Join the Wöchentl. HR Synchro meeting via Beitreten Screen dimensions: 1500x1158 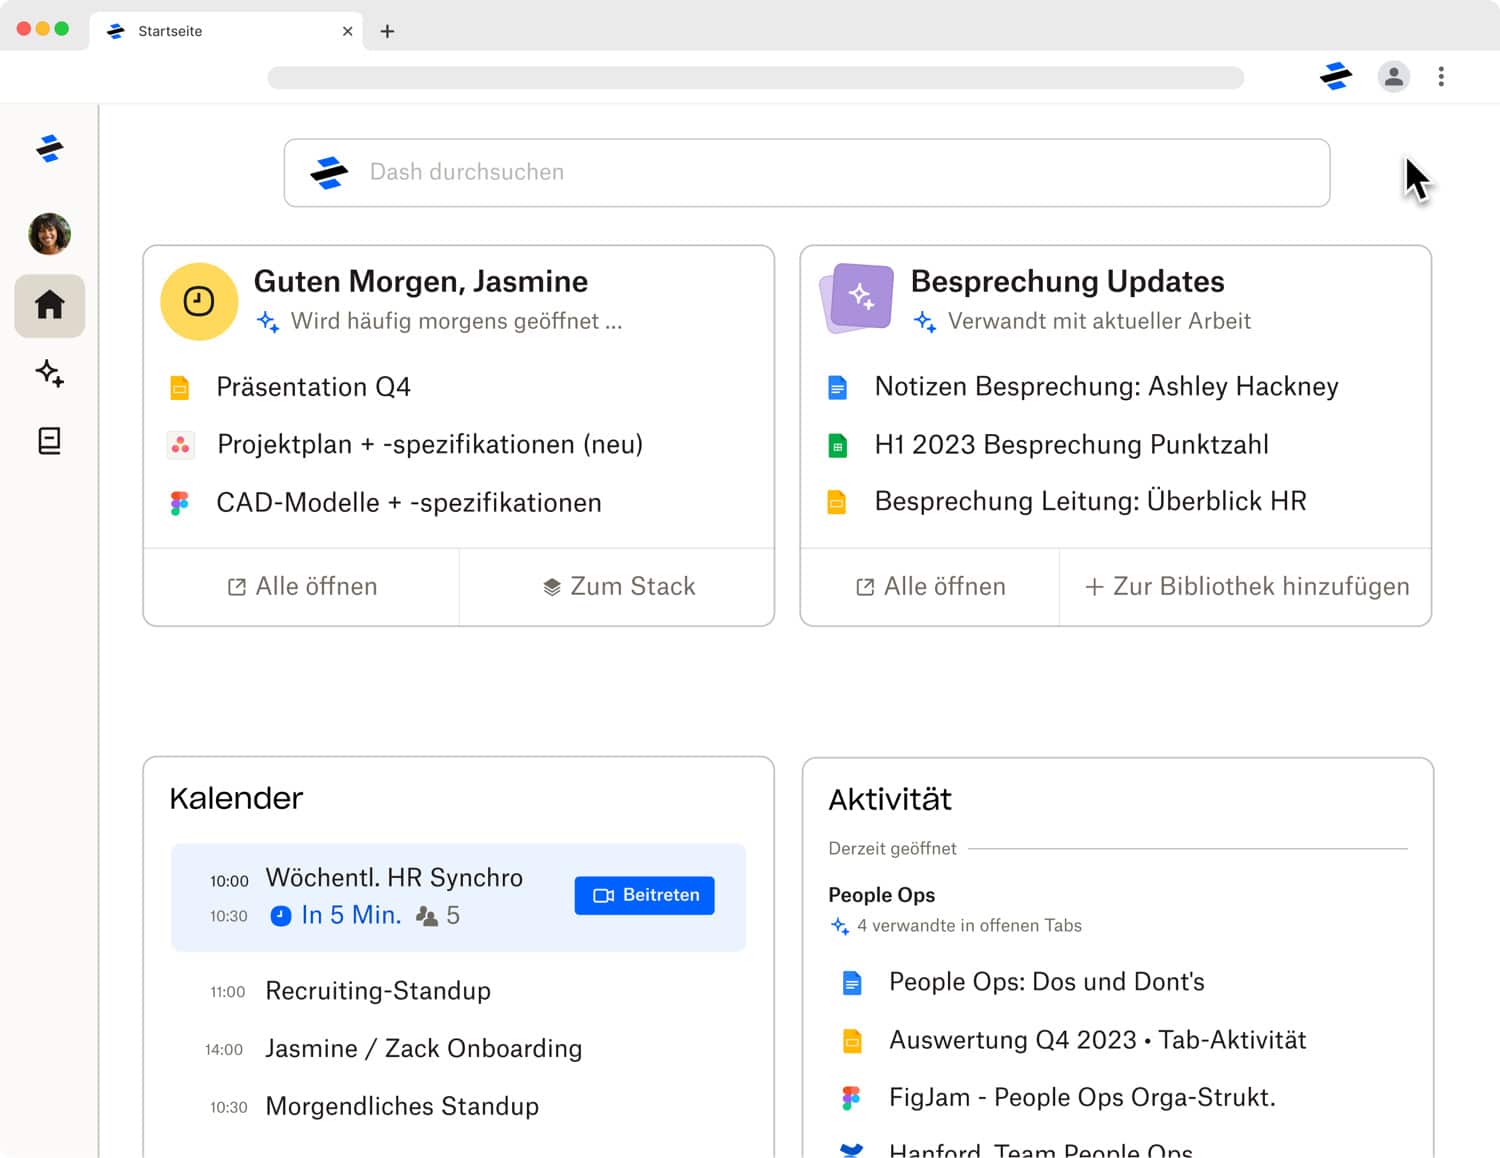644,895
